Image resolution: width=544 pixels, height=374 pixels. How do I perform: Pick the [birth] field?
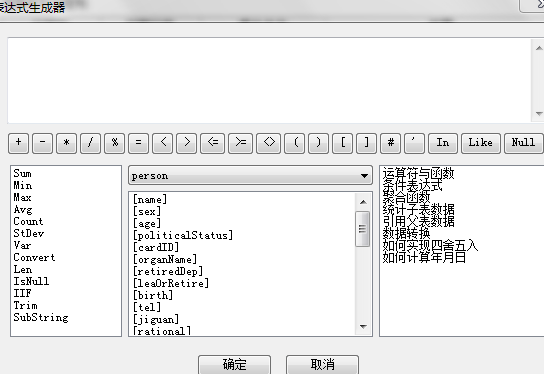[153, 295]
